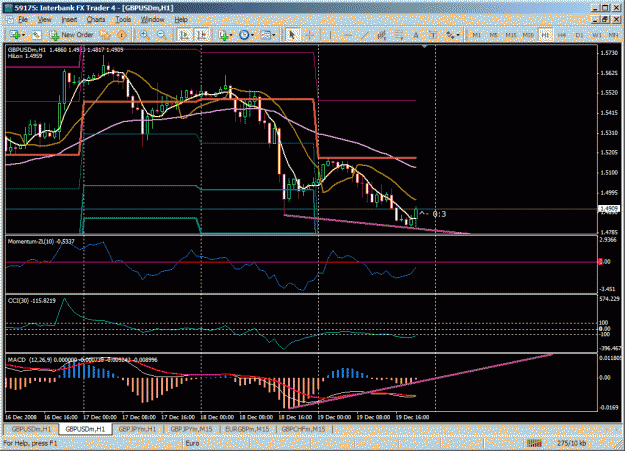
Task: Select the Trendline drawing tool
Action: (x=364, y=35)
